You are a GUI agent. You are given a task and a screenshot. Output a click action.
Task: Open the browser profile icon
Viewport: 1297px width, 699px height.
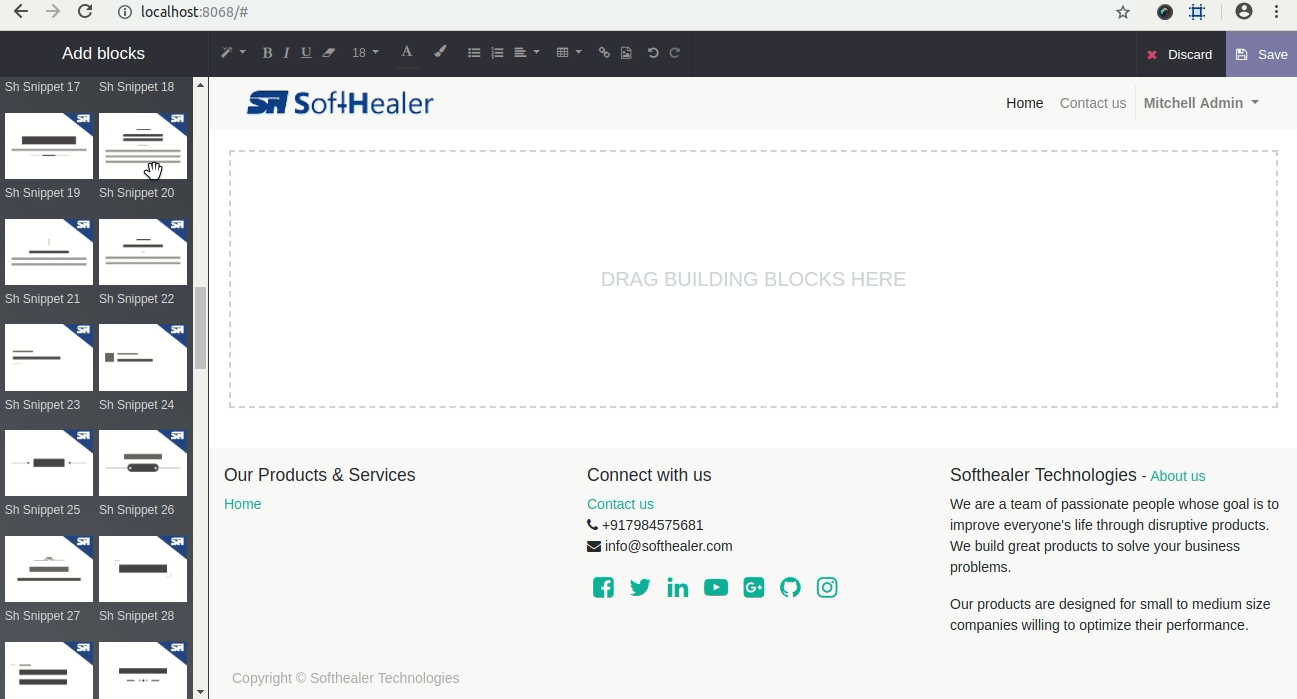coord(1244,12)
